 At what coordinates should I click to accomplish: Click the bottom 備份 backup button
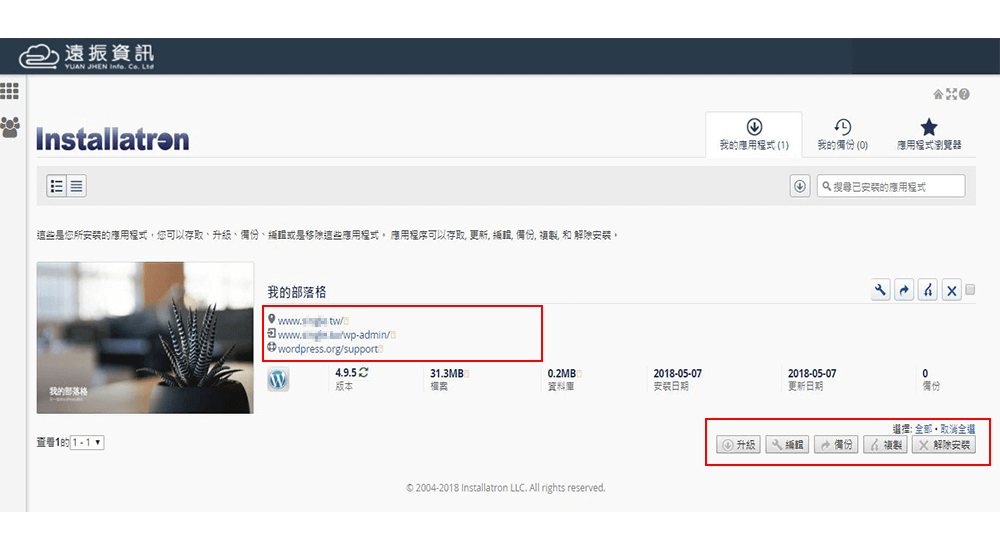[x=836, y=445]
